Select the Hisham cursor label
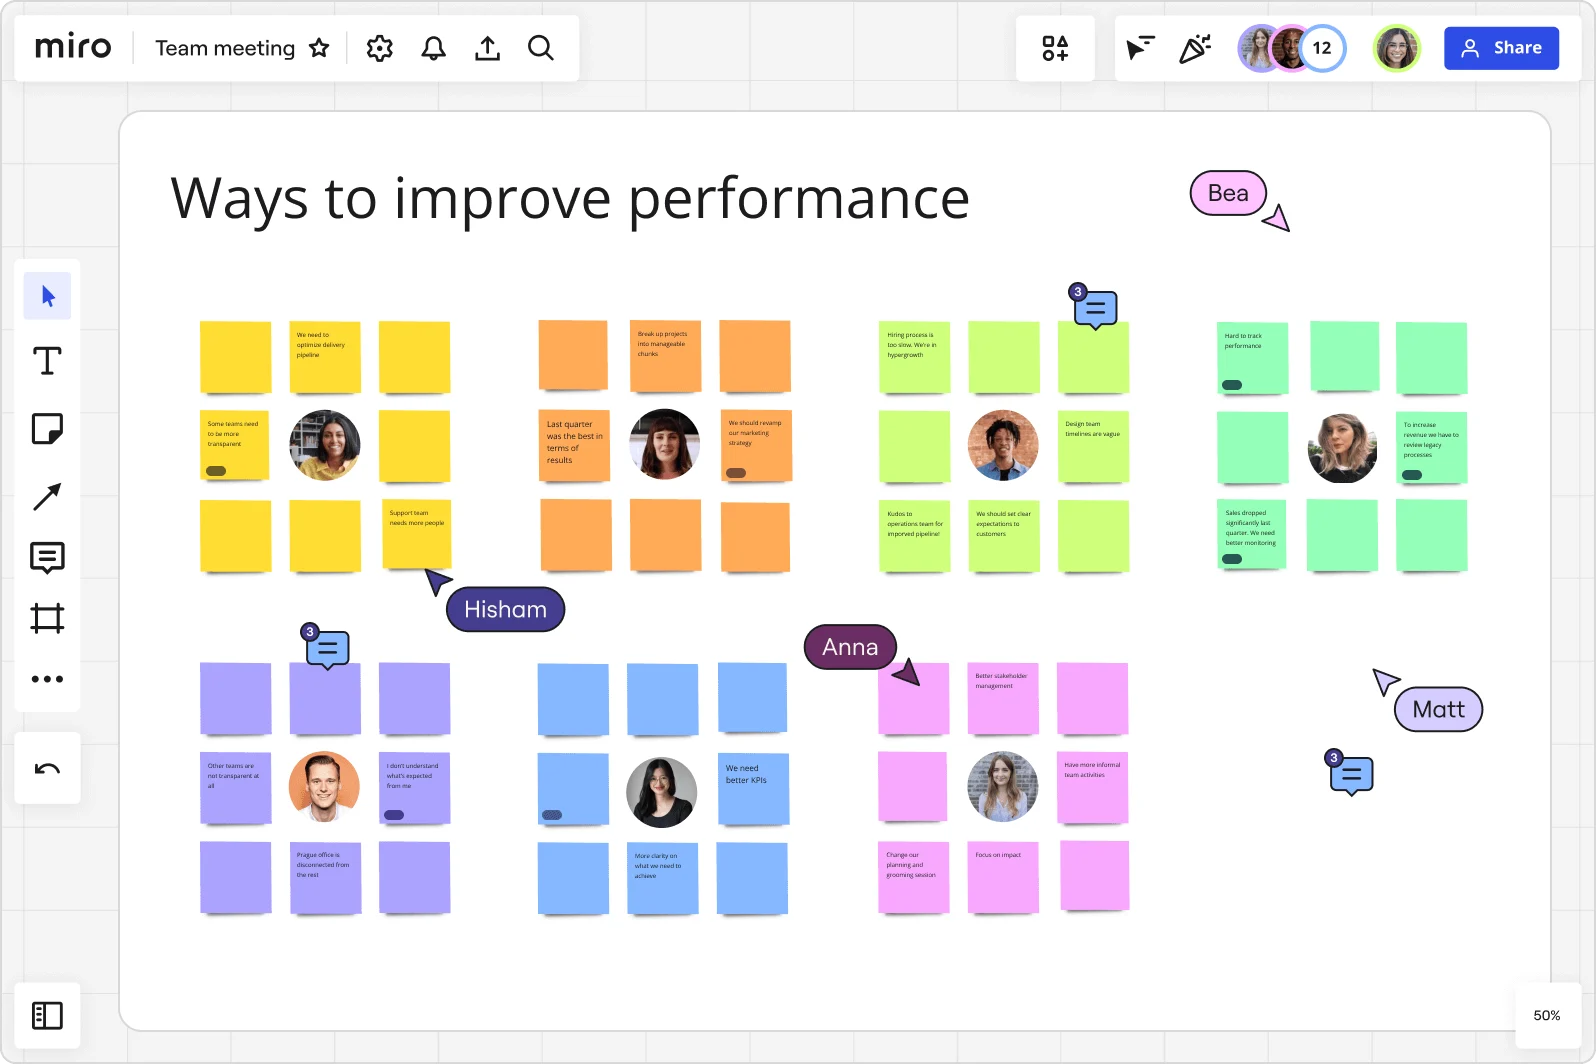The image size is (1596, 1064). [x=505, y=609]
